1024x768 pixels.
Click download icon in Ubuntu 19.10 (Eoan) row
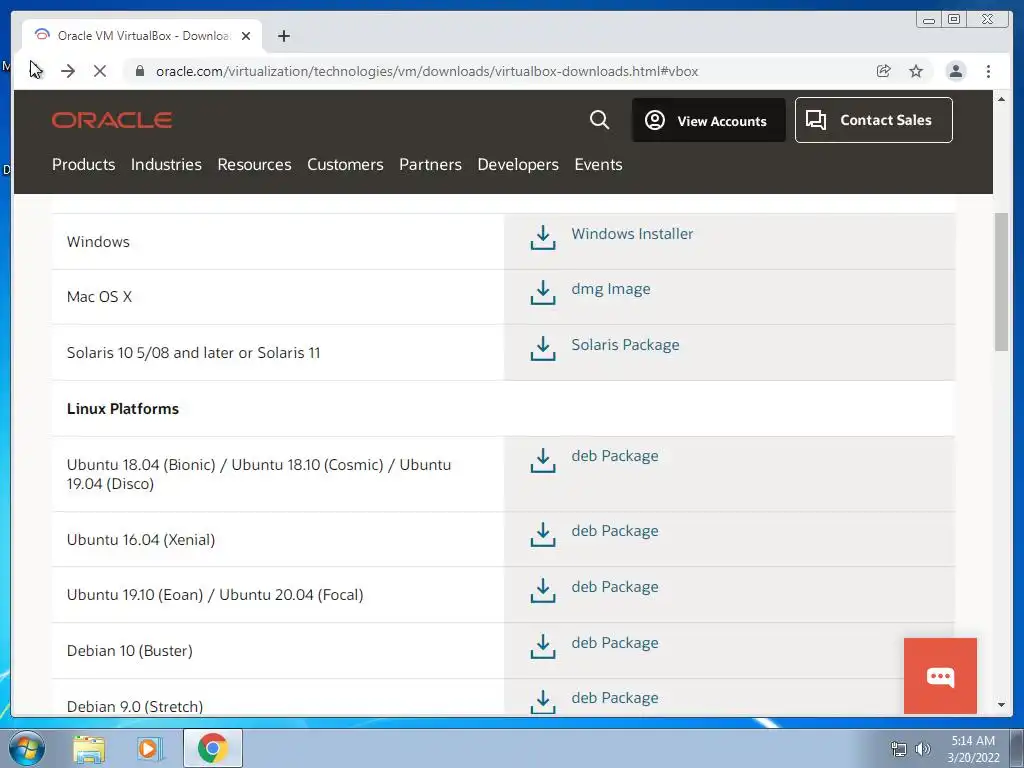point(543,590)
